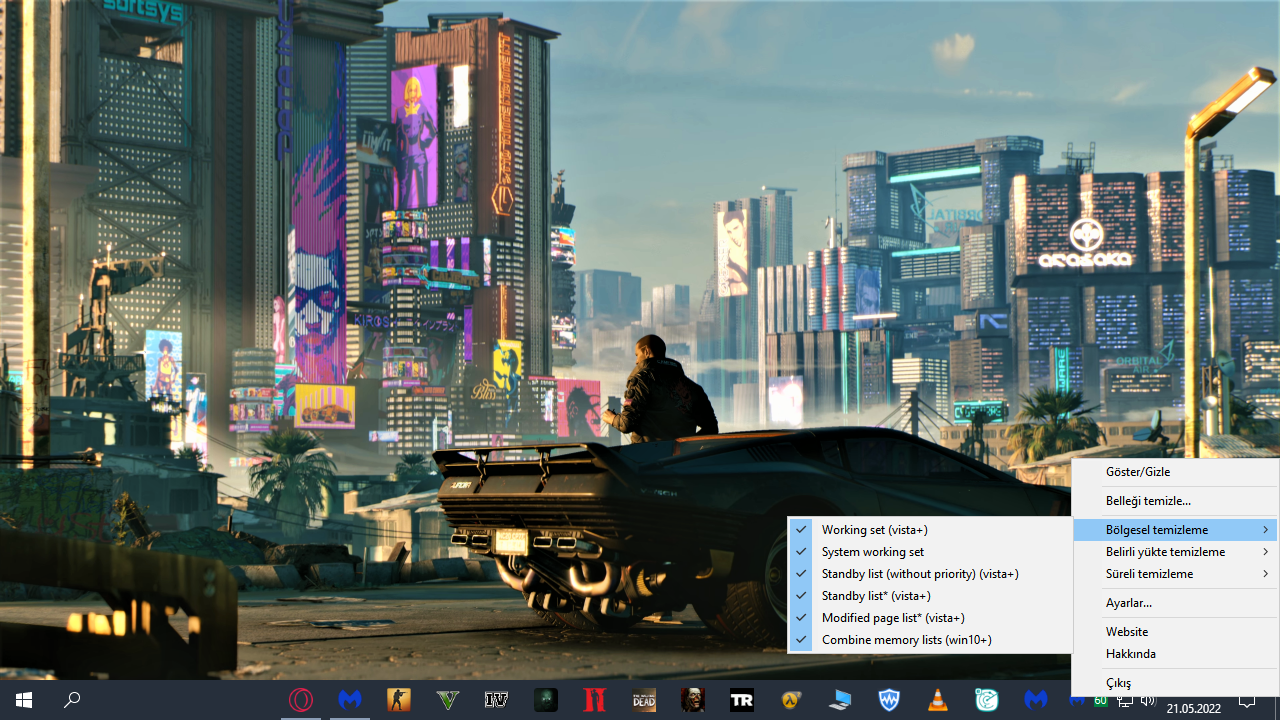Image resolution: width=1280 pixels, height=720 pixels.
Task: Select Göster/Gizle in the tray menu
Action: (x=1175, y=472)
